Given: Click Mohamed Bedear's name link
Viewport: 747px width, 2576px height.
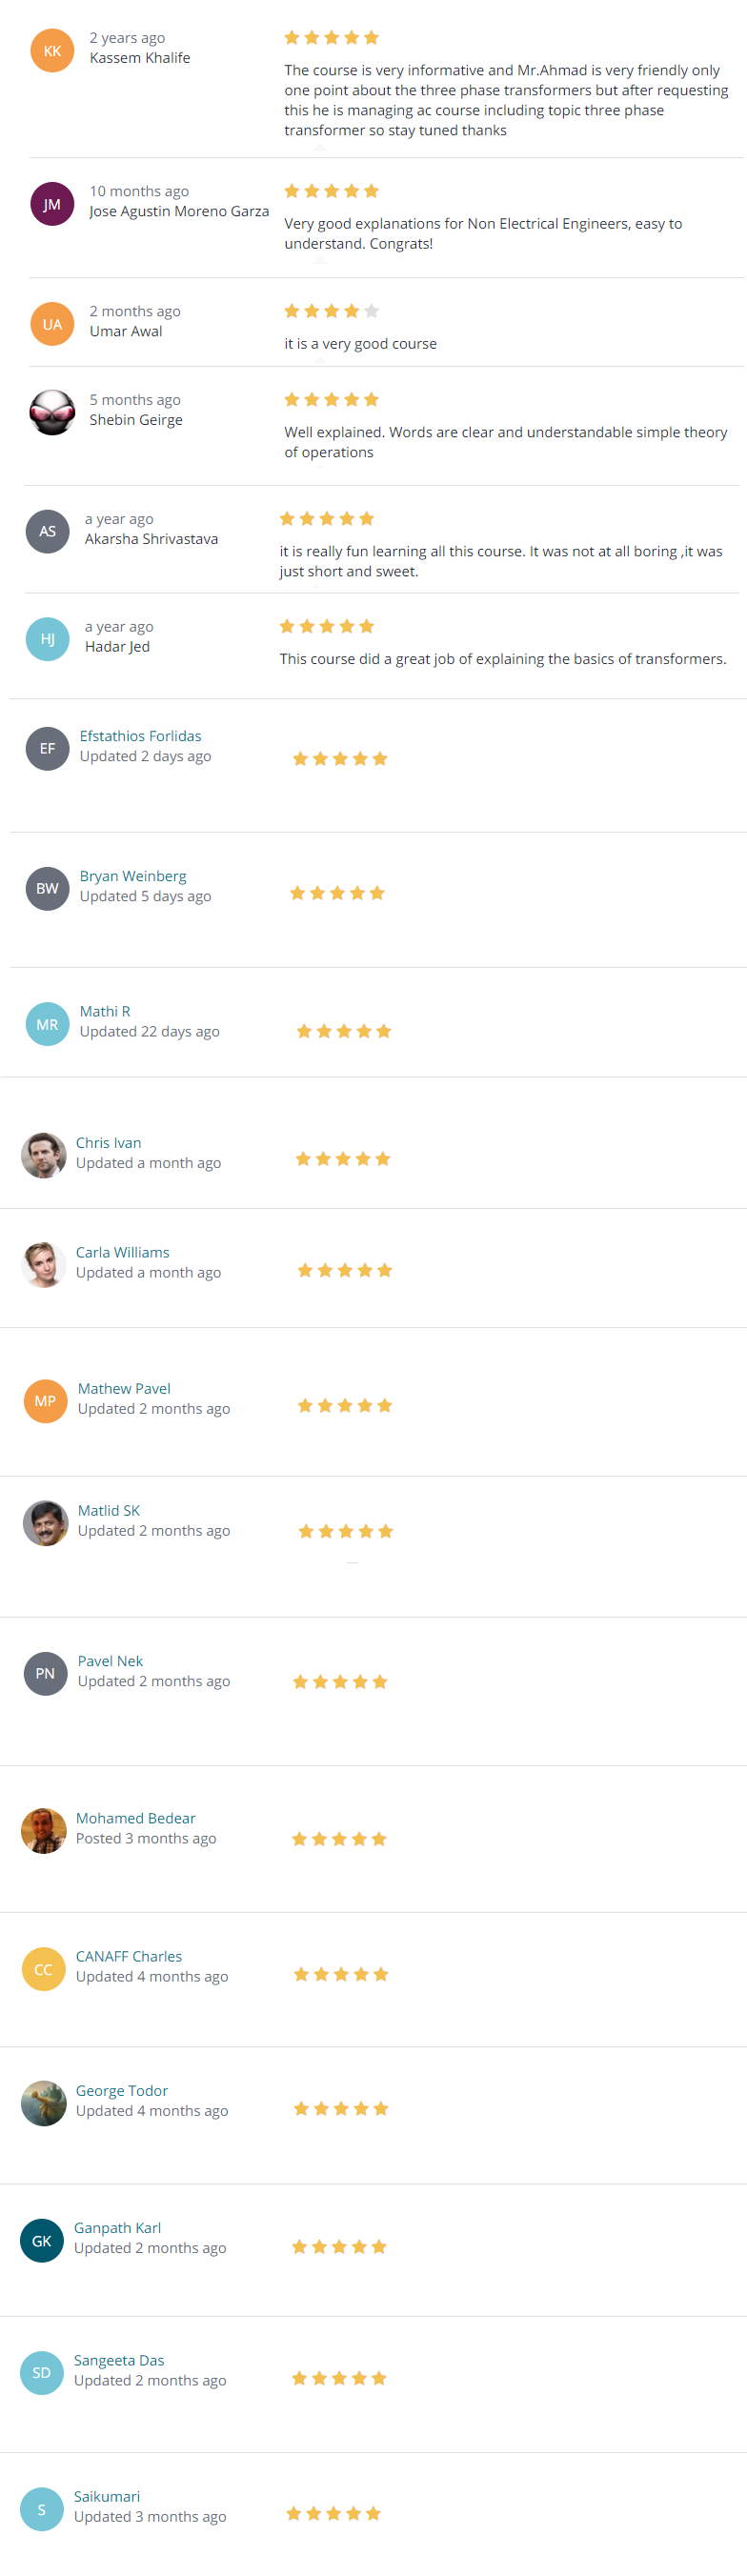Looking at the screenshot, I should [136, 1818].
